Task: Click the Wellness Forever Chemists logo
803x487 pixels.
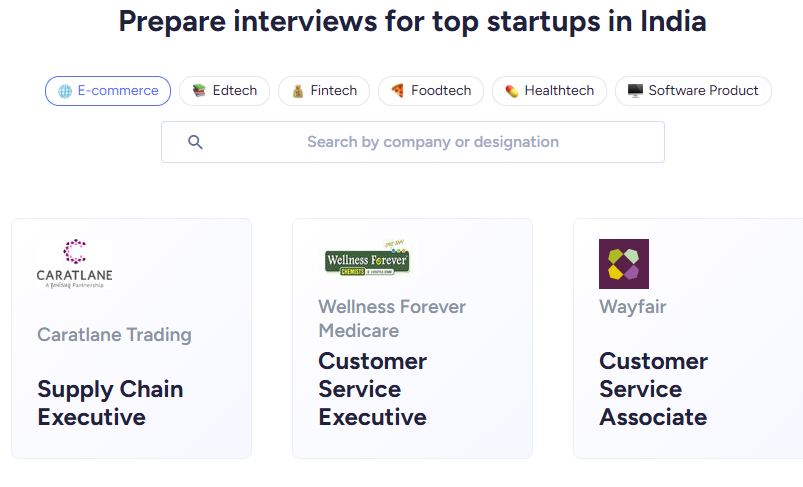Action: (367, 259)
